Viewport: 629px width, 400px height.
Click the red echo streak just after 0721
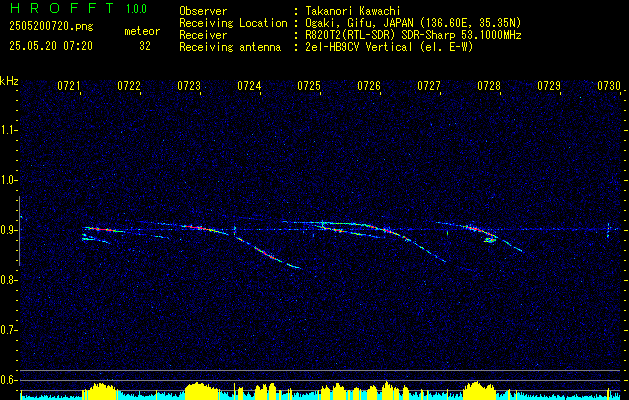(103, 229)
